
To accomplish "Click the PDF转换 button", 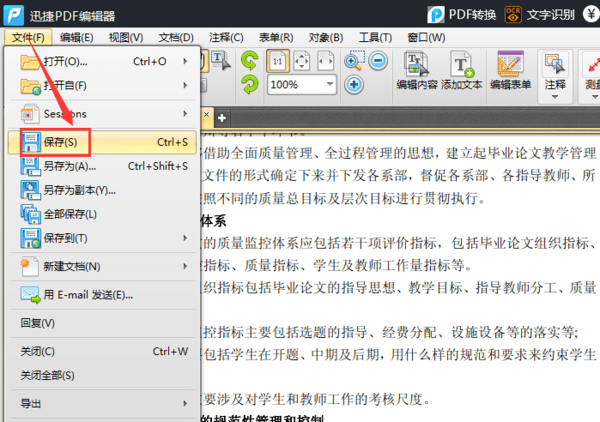I will (x=462, y=15).
